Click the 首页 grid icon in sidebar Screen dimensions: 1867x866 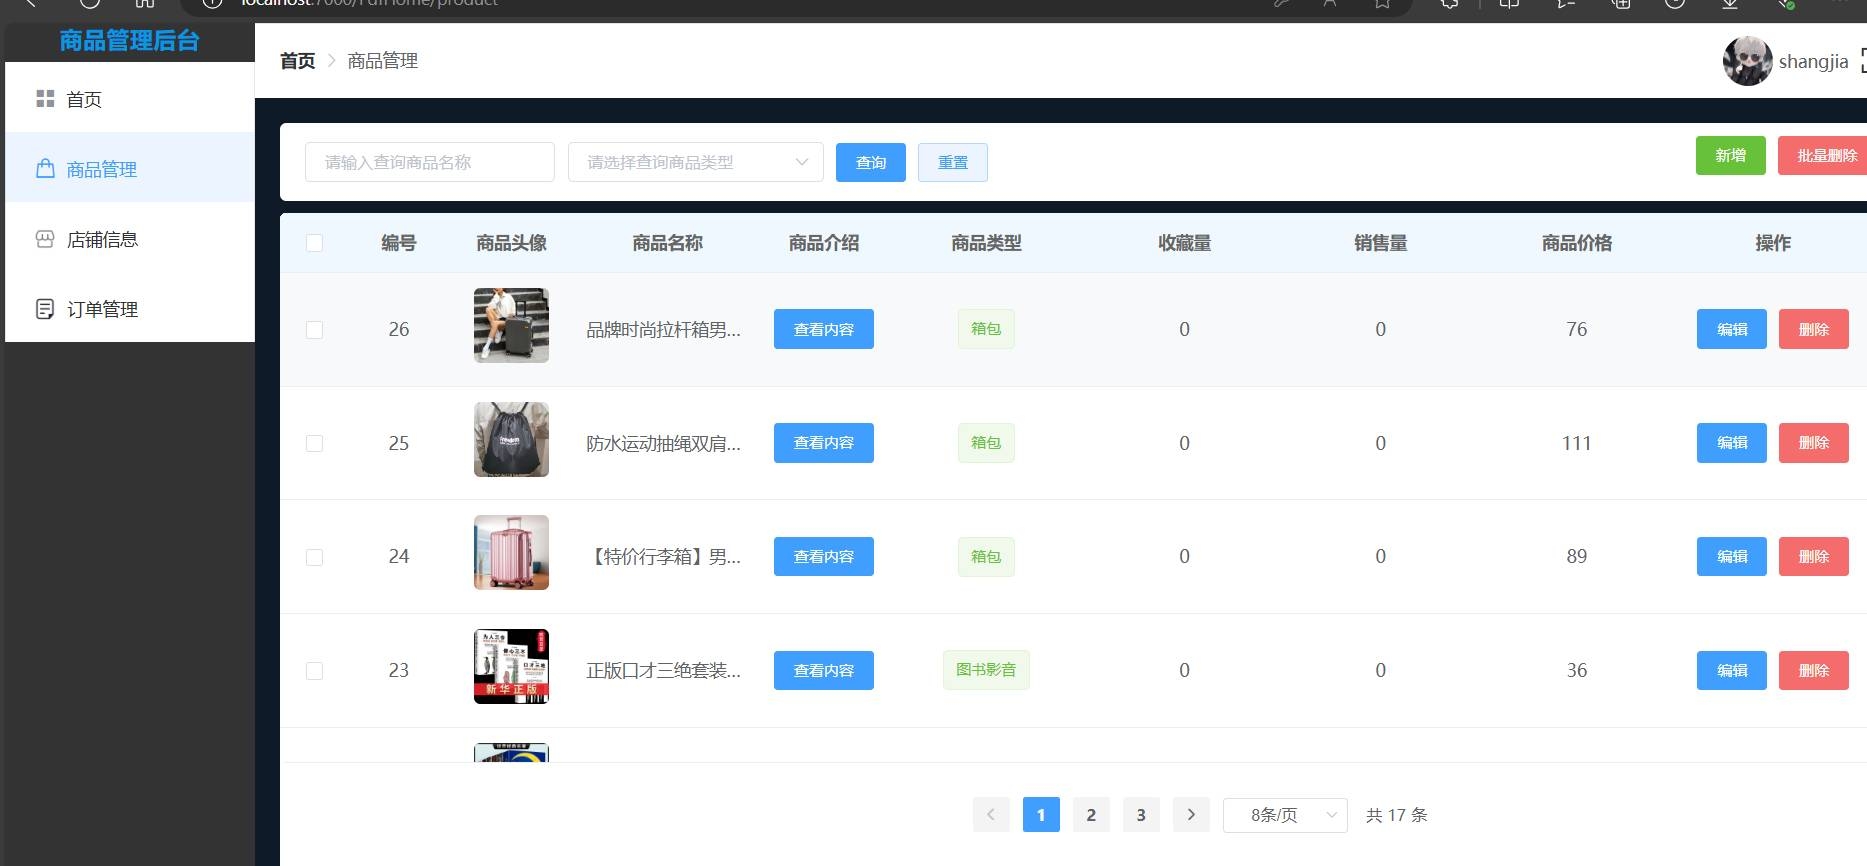tap(45, 98)
